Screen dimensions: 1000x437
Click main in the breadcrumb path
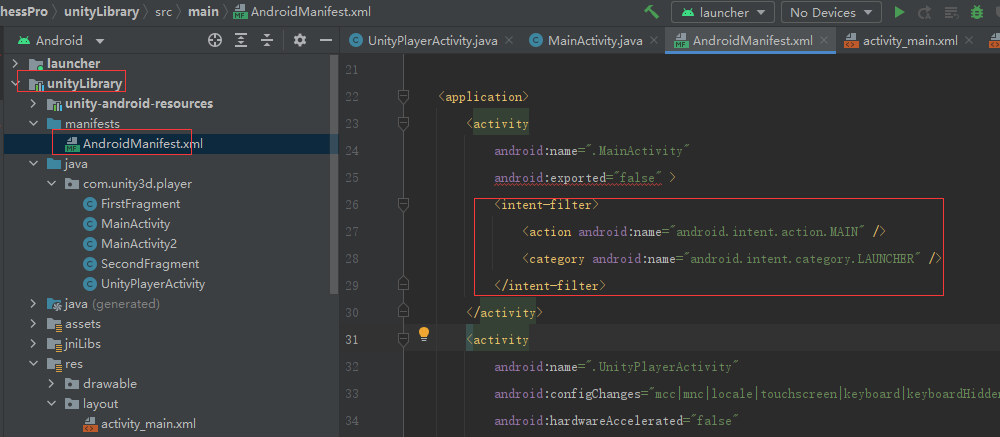pos(203,12)
